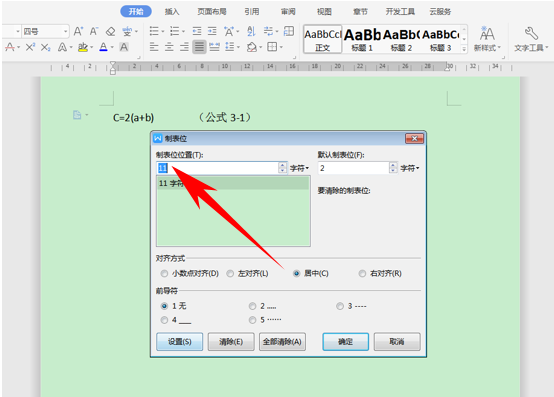This screenshot has width=554, height=397.
Task: Click the 全部清除(A) button
Action: [282, 342]
